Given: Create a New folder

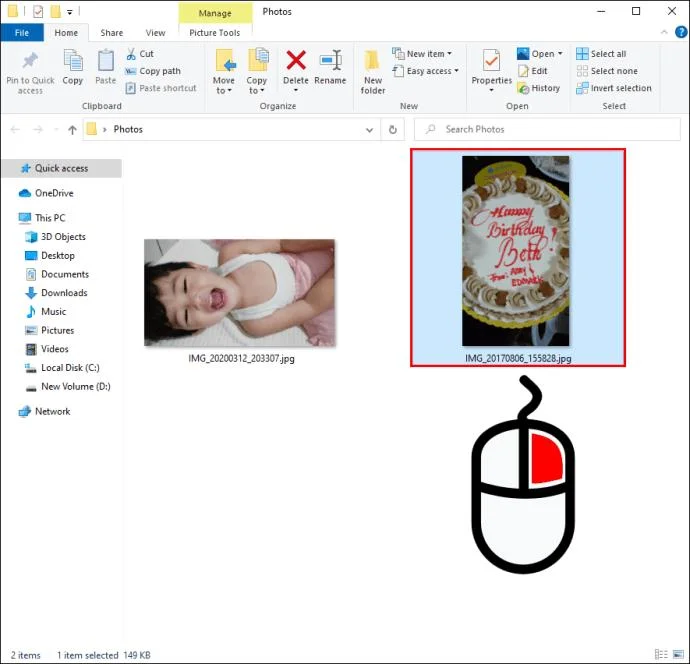Looking at the screenshot, I should pos(373,71).
